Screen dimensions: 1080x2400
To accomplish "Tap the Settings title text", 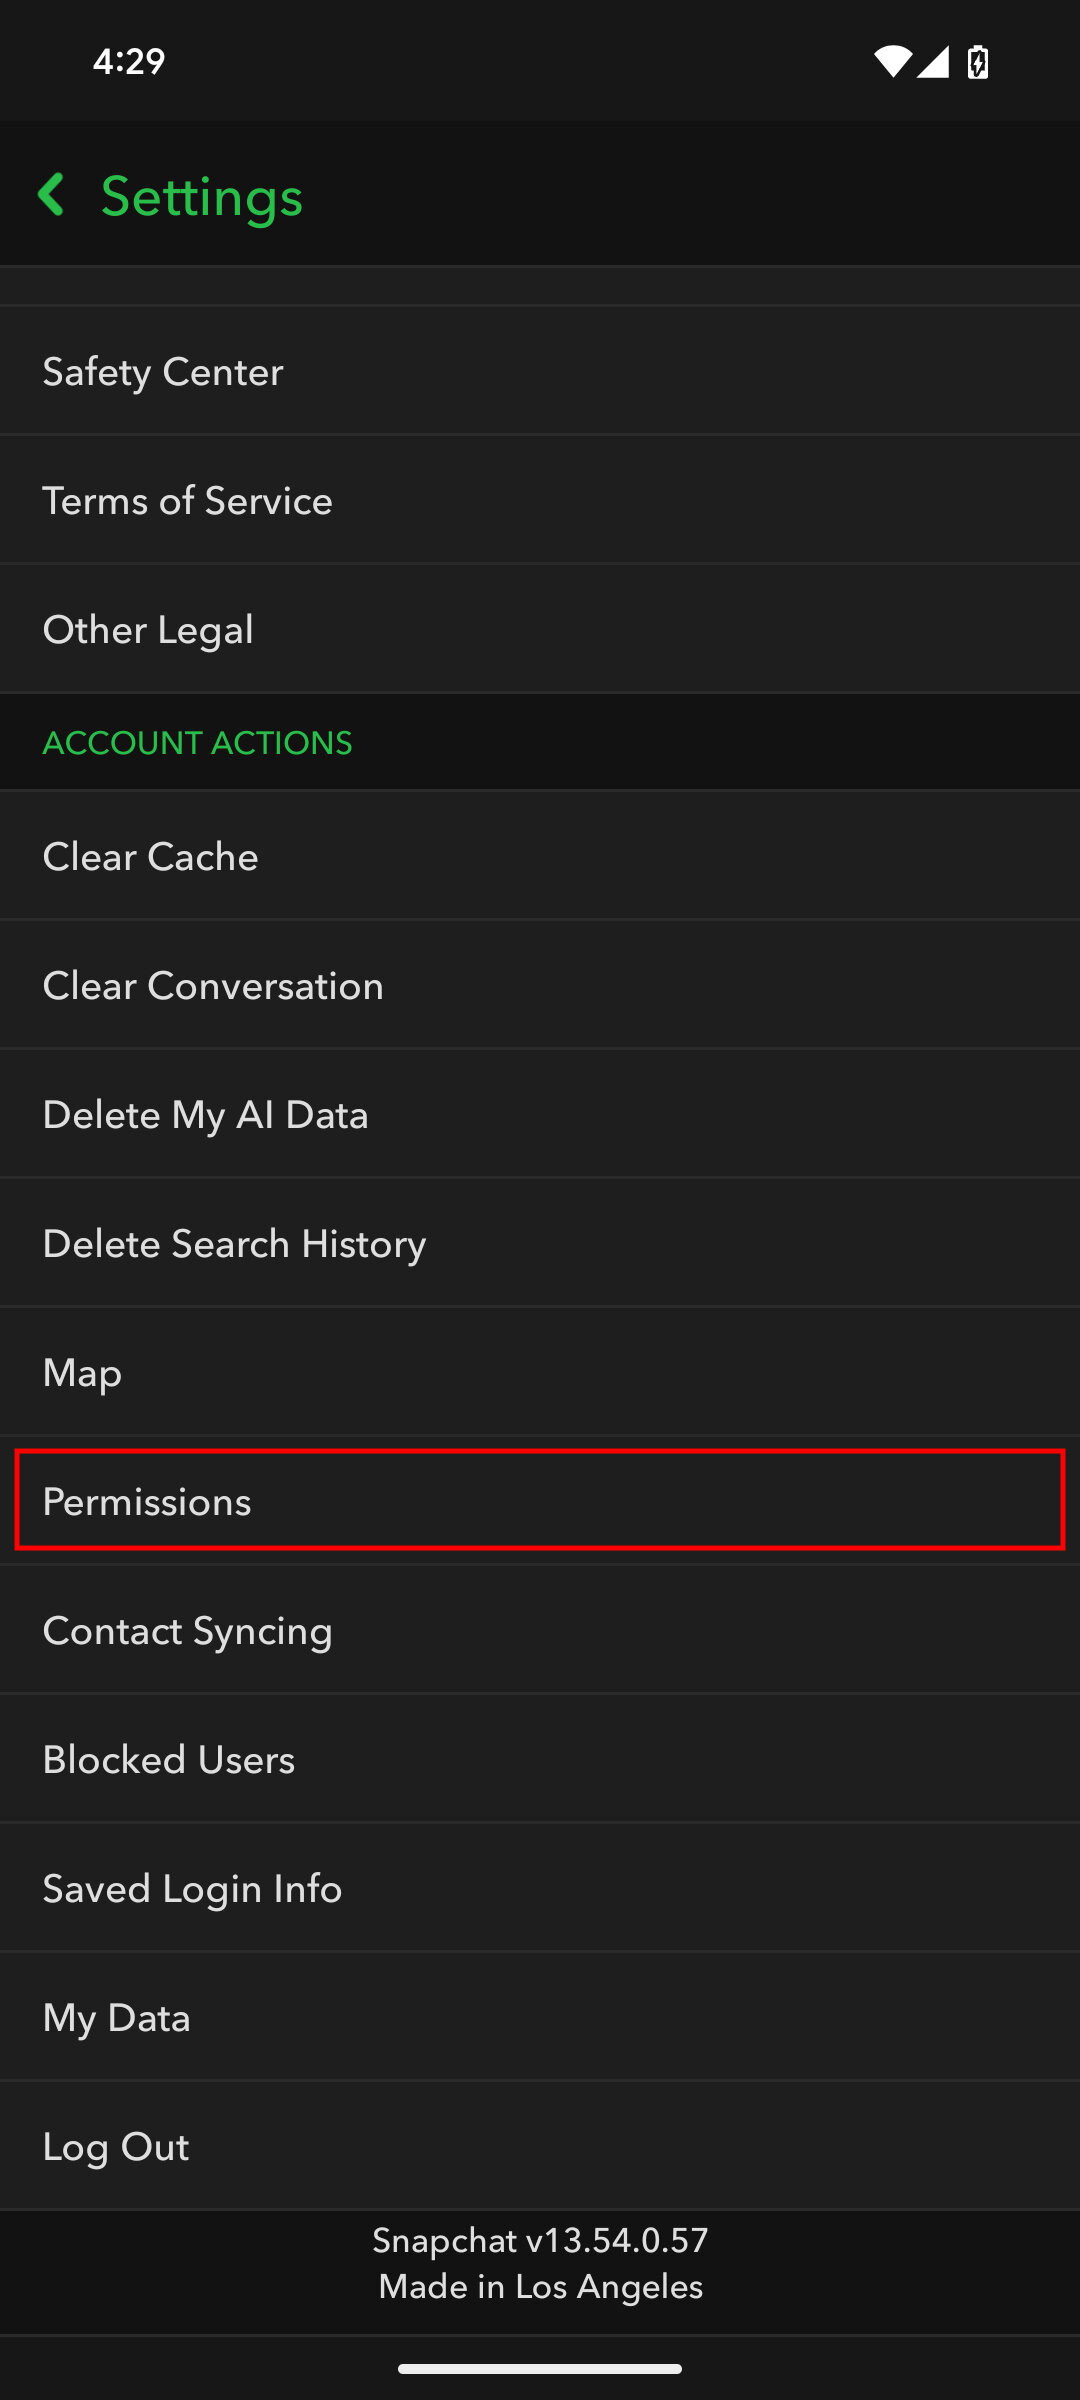I will [x=200, y=195].
